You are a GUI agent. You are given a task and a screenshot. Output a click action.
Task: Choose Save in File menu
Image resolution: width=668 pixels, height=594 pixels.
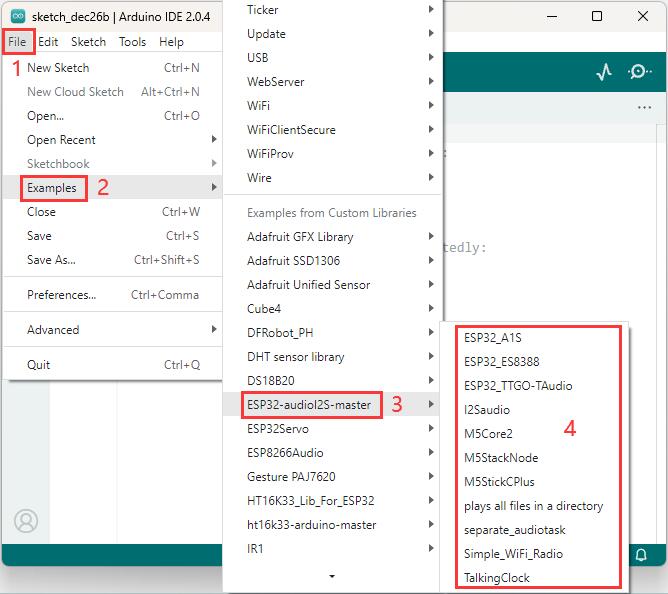(x=113, y=236)
